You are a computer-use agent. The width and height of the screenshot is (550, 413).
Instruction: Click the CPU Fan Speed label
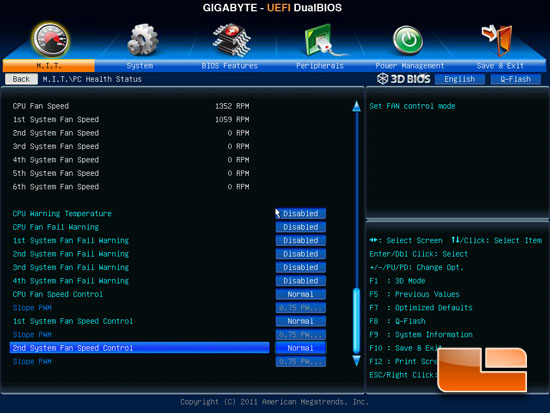pyautogui.click(x=41, y=106)
